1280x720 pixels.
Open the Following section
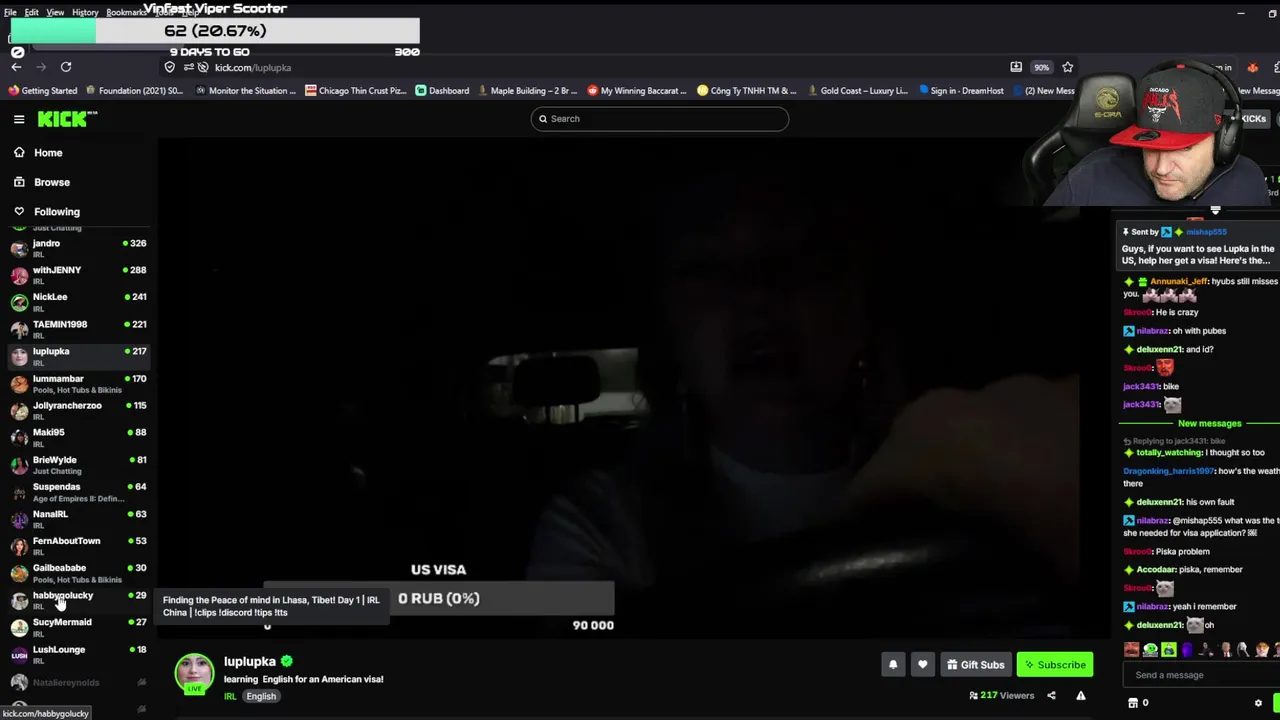tap(56, 212)
